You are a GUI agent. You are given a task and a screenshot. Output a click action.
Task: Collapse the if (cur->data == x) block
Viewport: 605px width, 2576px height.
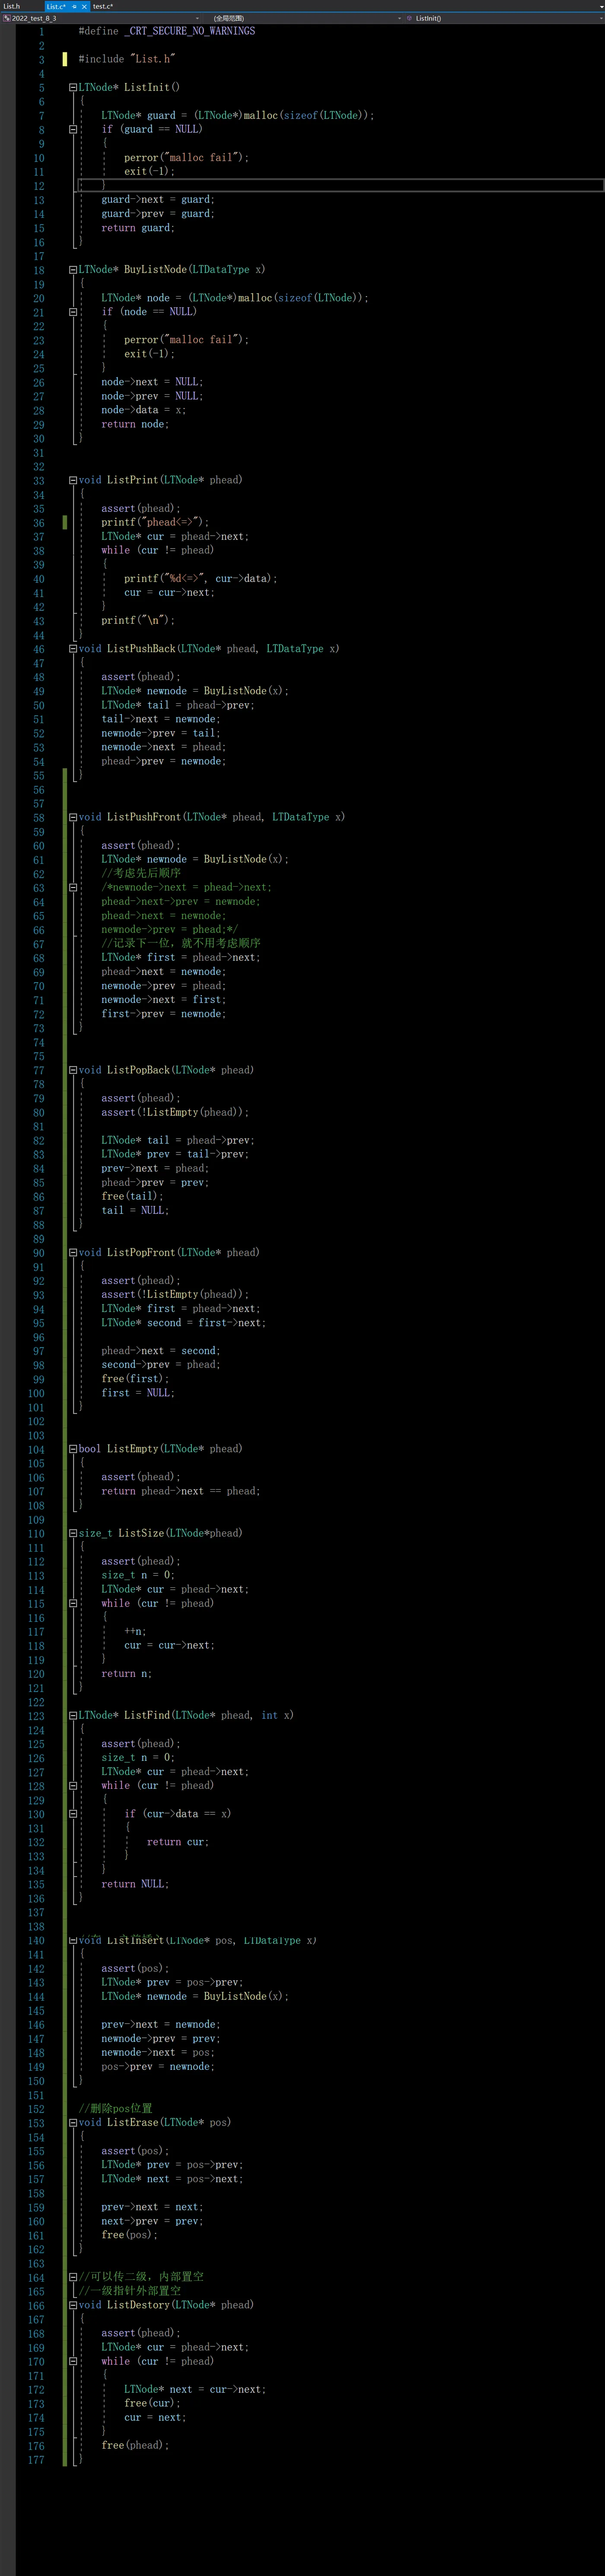coord(73,1814)
